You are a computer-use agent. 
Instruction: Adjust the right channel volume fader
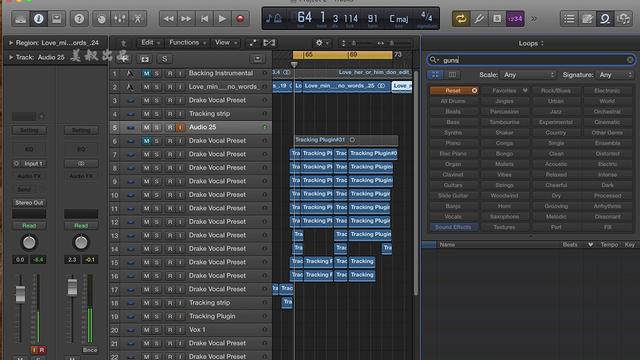tap(72, 287)
